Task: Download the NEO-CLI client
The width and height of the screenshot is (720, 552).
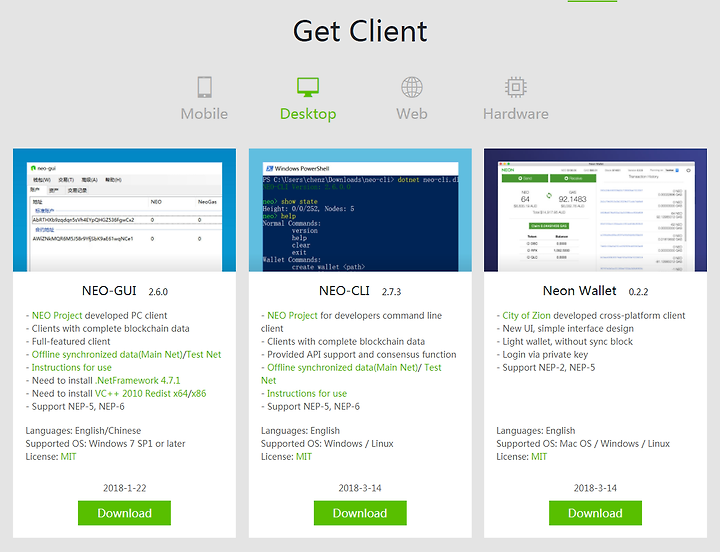Action: [360, 513]
